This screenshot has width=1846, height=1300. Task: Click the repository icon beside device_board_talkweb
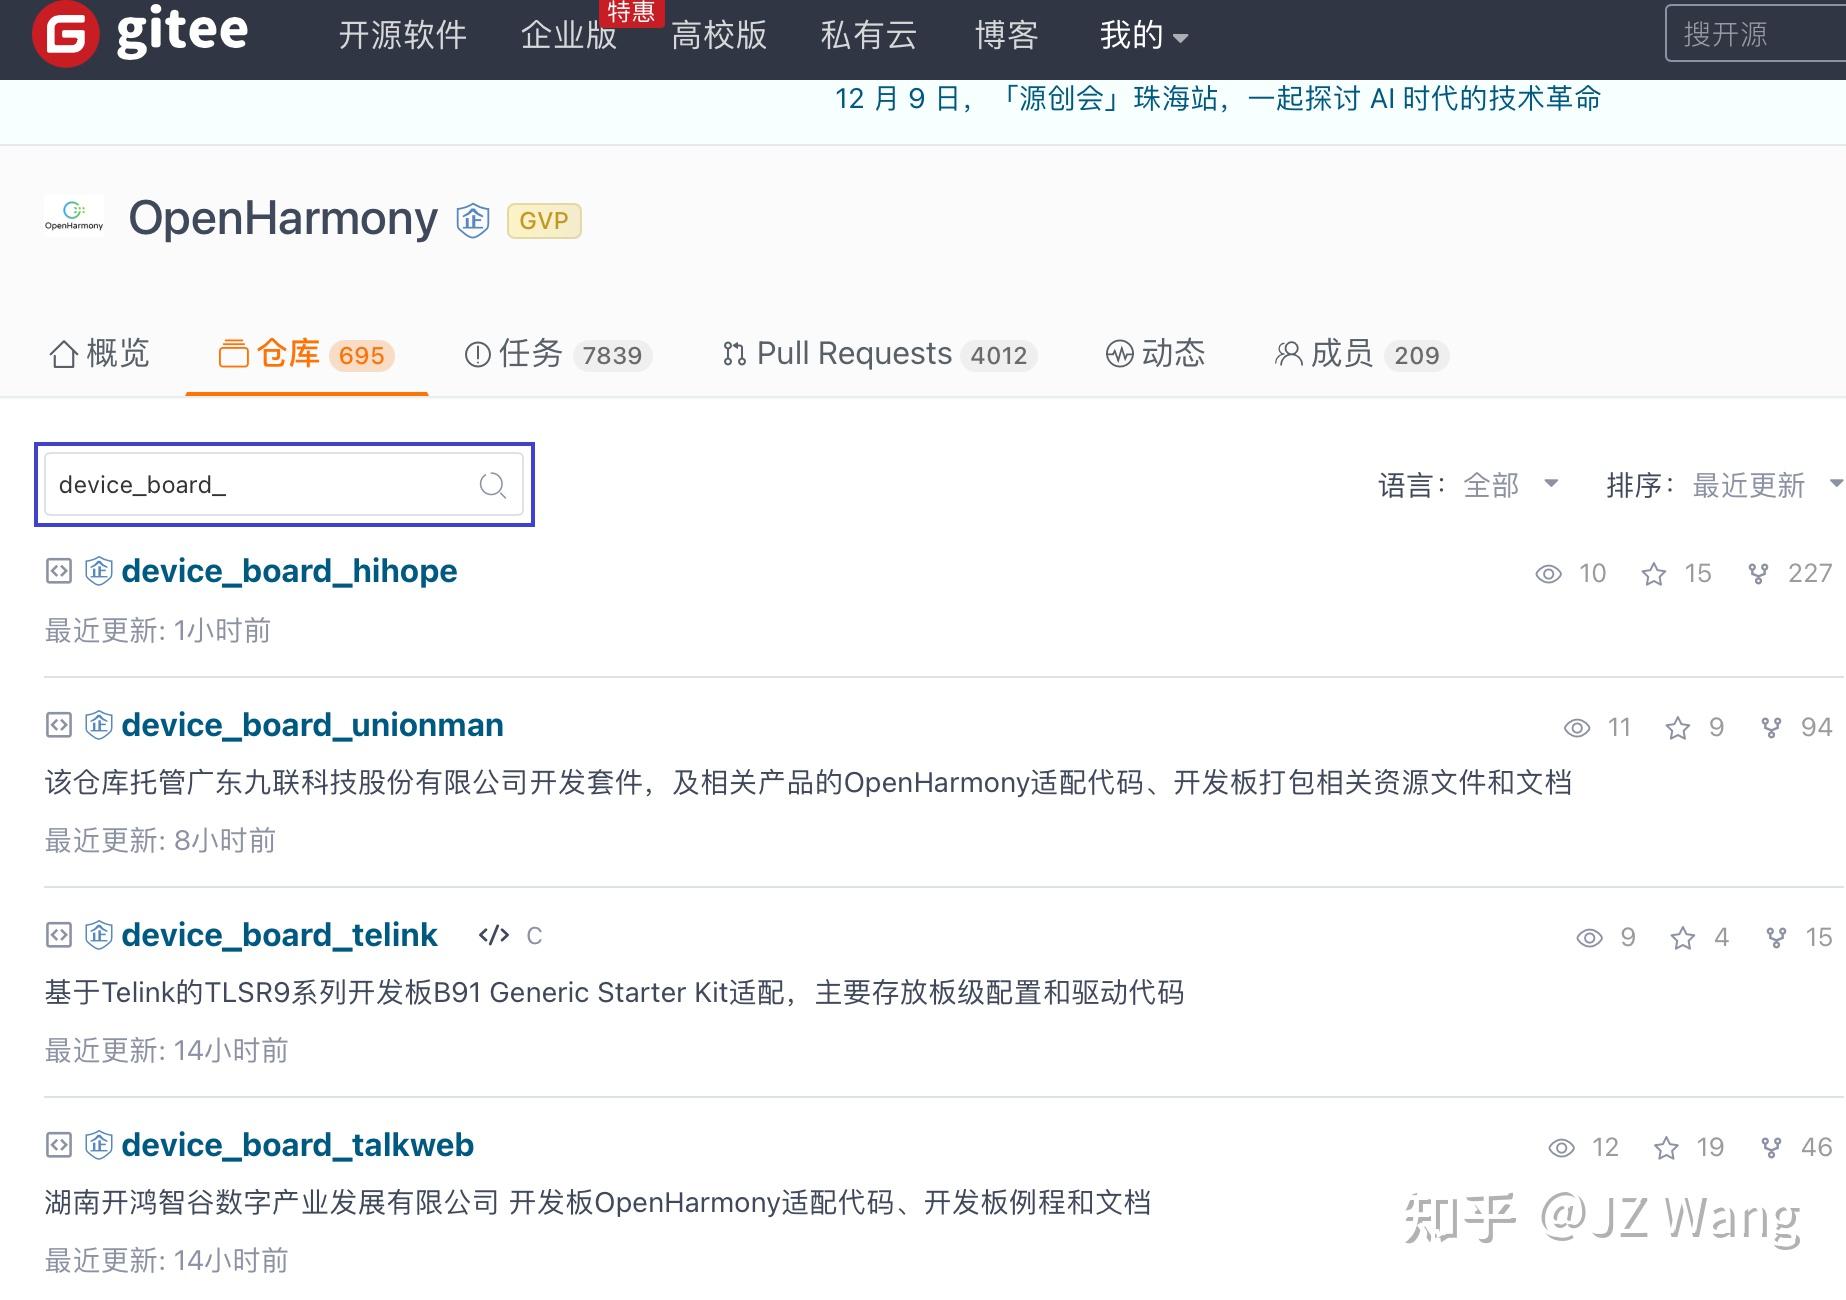coord(58,1145)
